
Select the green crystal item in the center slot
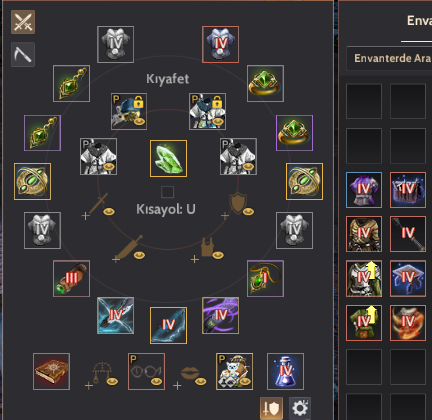168,158
